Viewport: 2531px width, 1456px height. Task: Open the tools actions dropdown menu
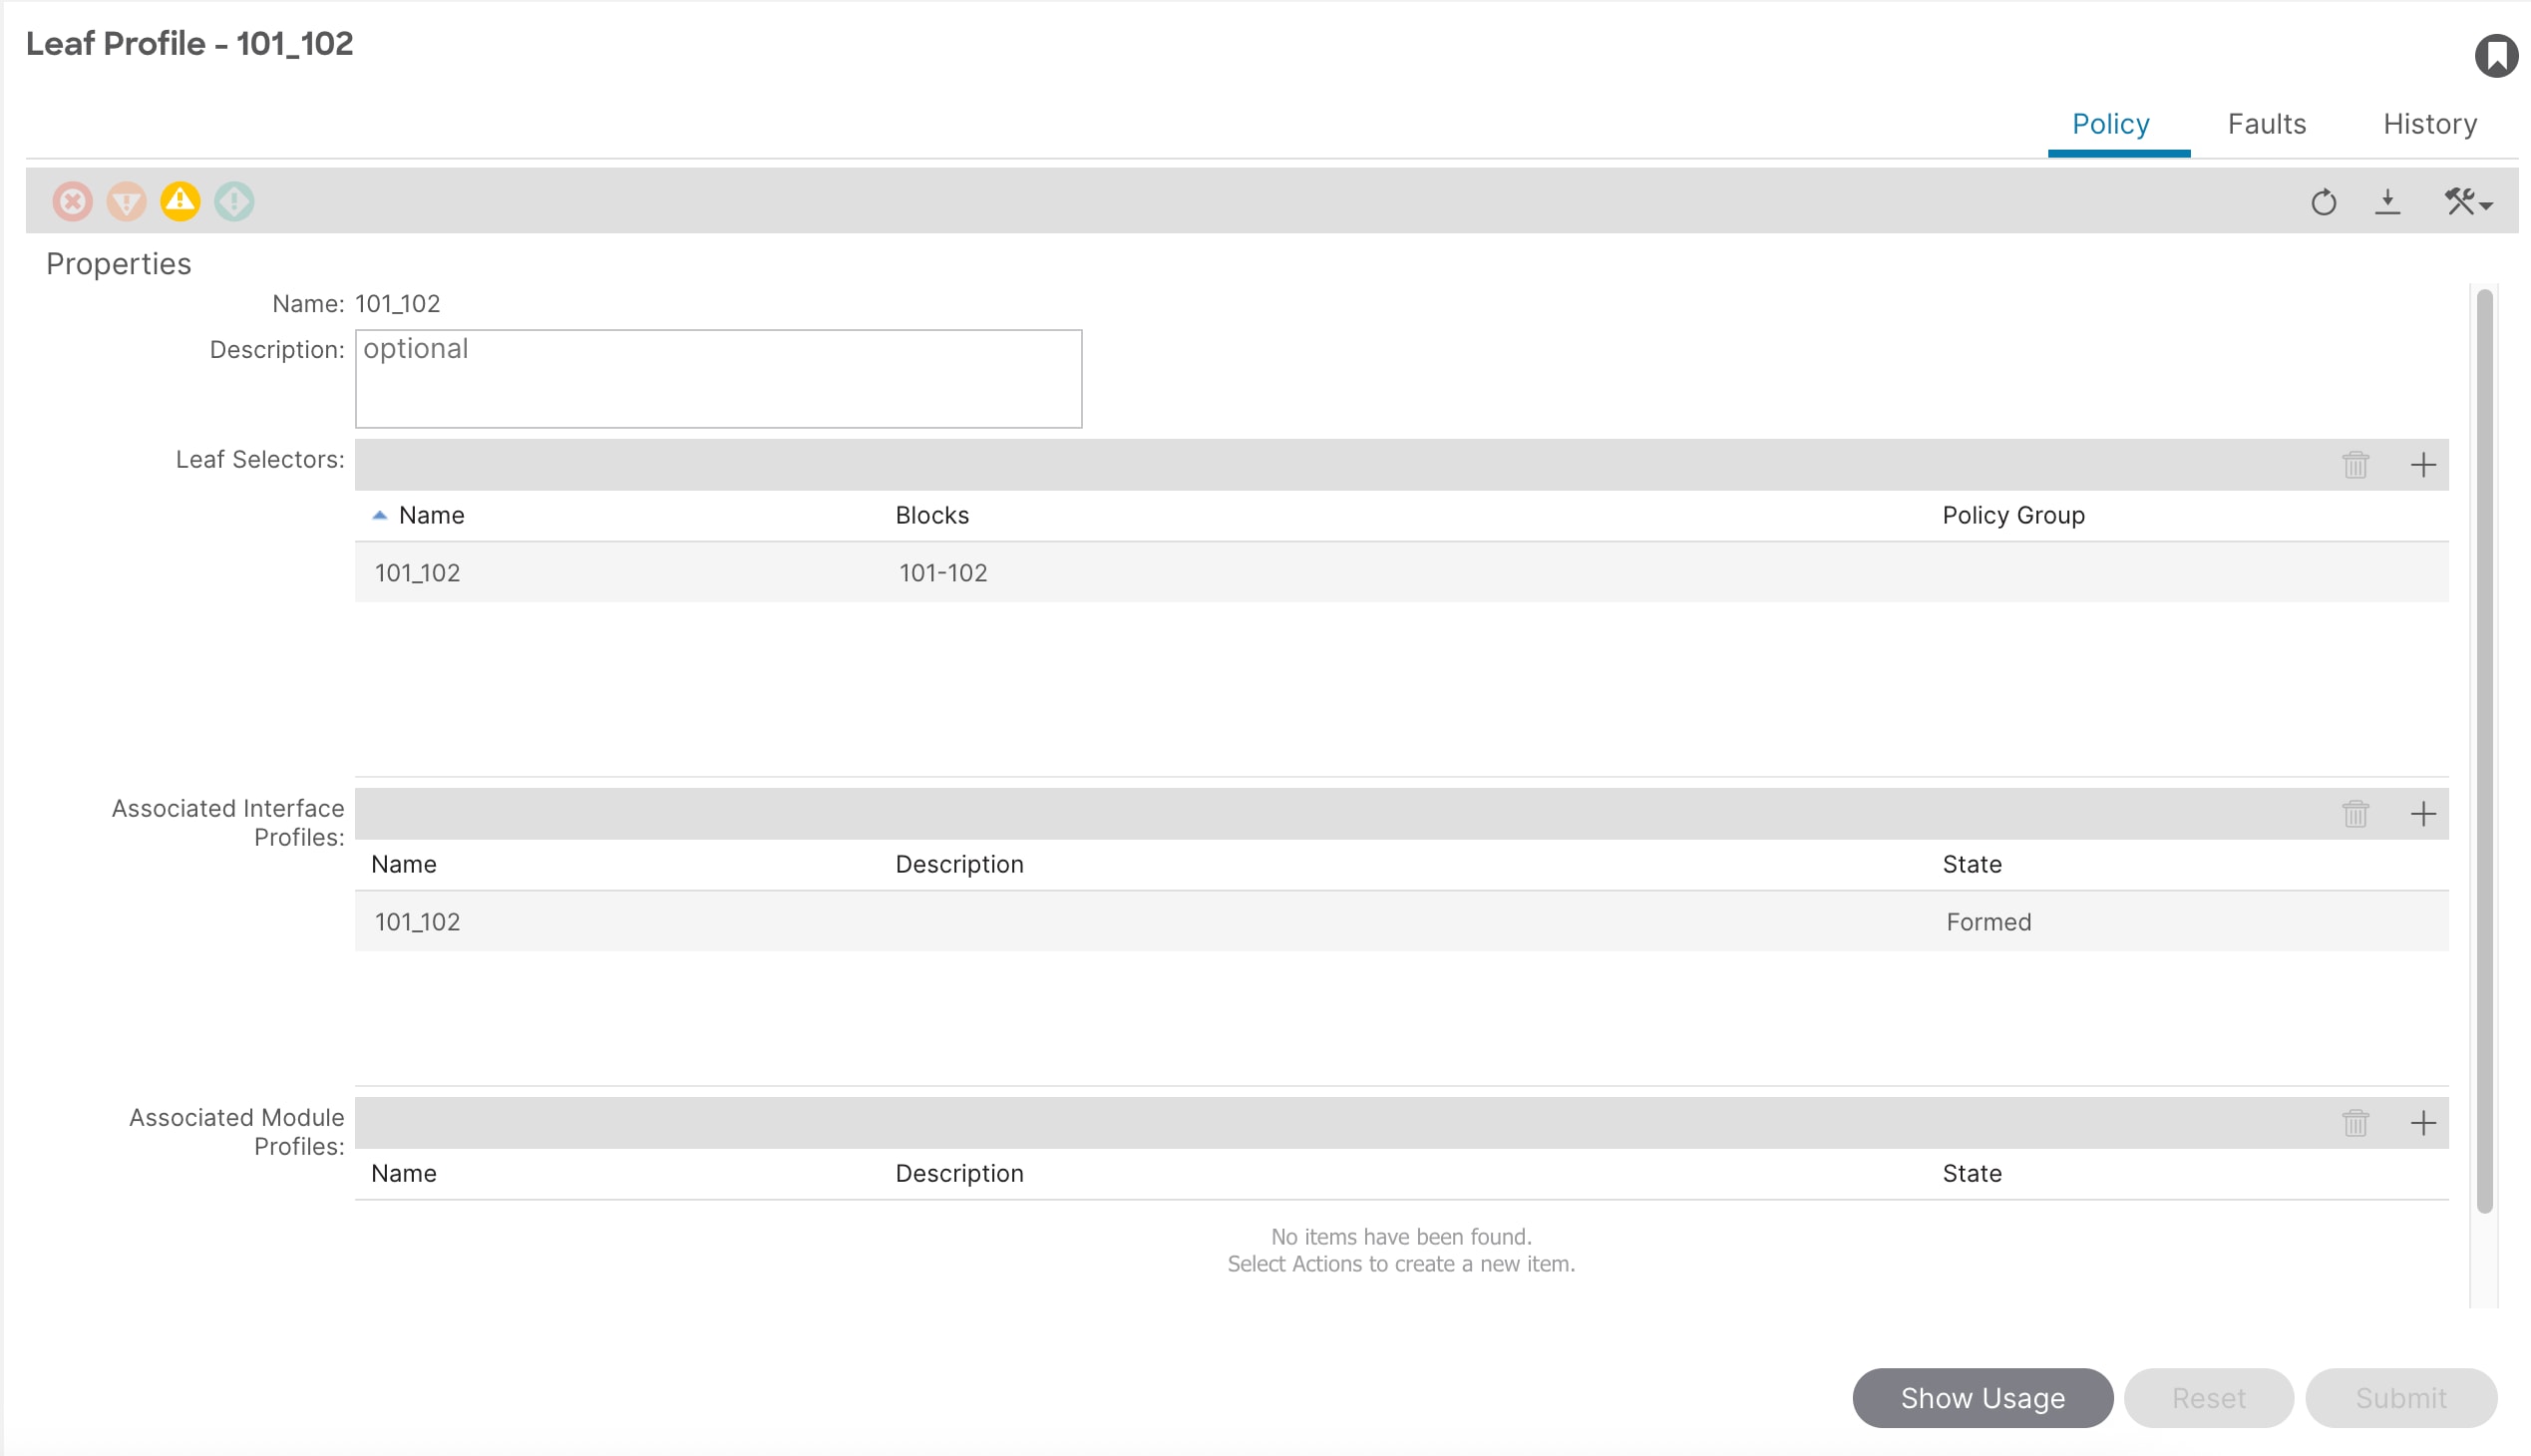pos(2467,202)
